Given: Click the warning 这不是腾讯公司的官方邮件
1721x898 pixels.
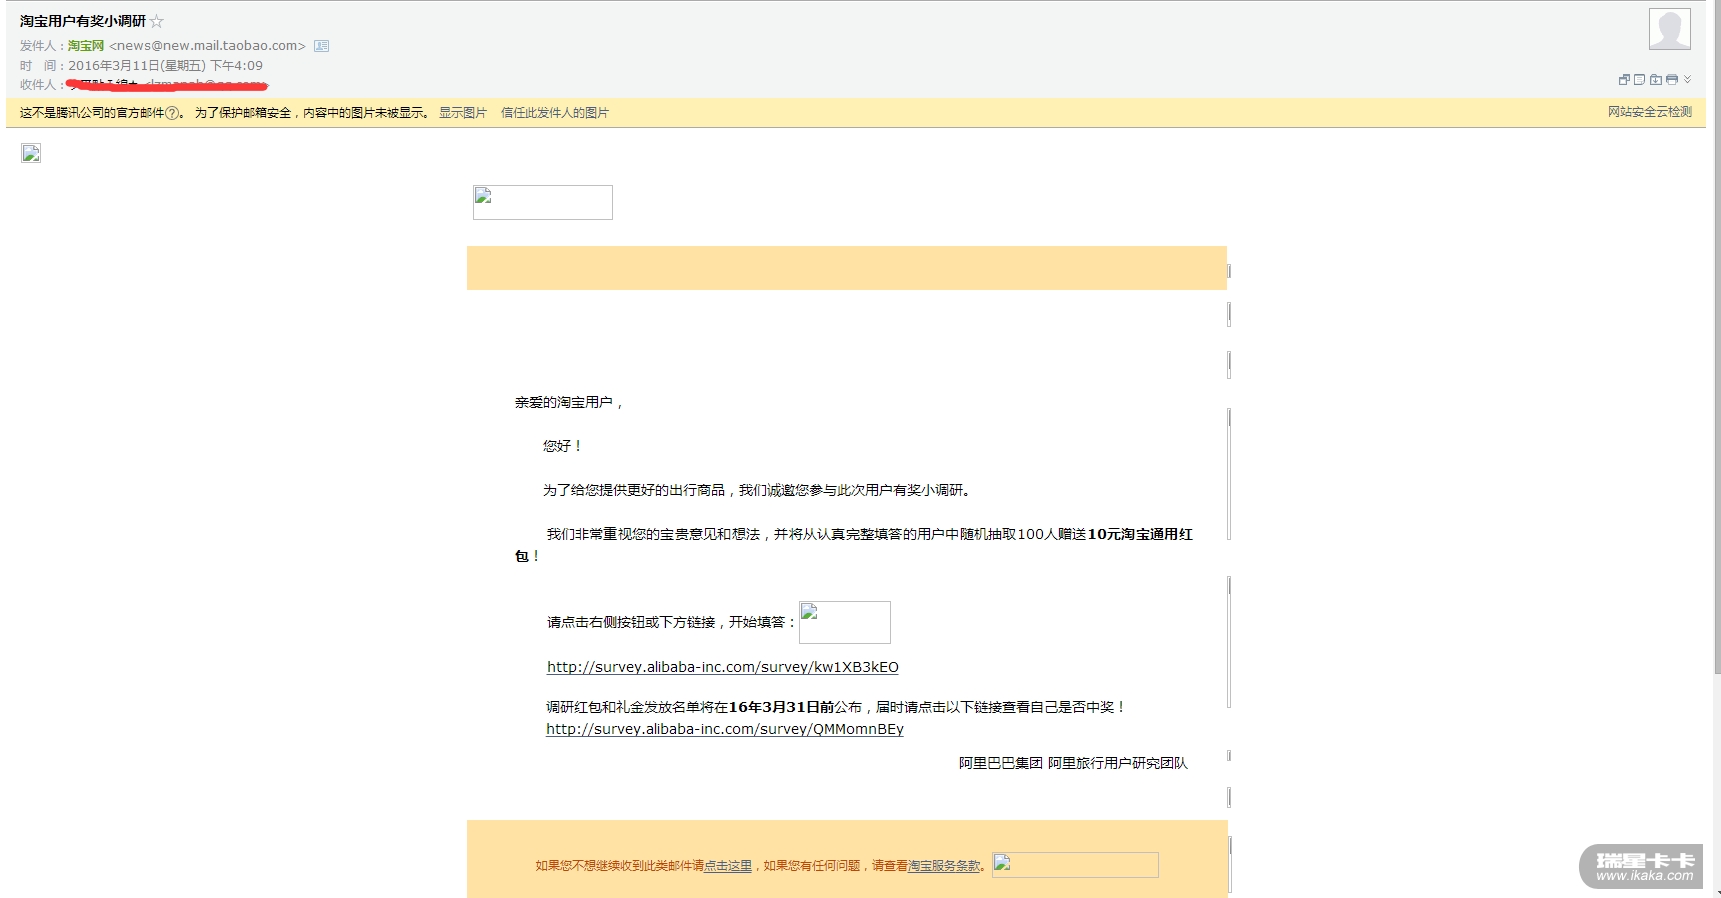Looking at the screenshot, I should point(92,113).
